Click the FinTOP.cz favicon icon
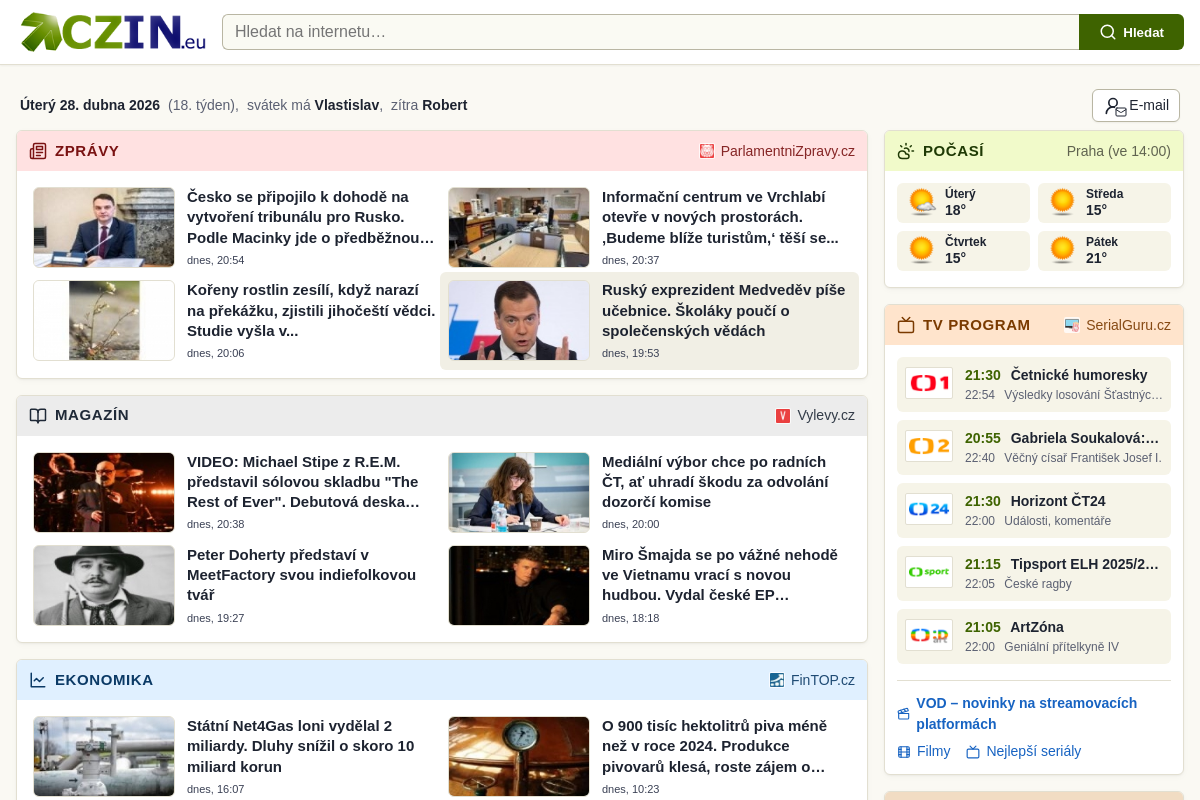This screenshot has width=1200, height=800. tap(777, 680)
